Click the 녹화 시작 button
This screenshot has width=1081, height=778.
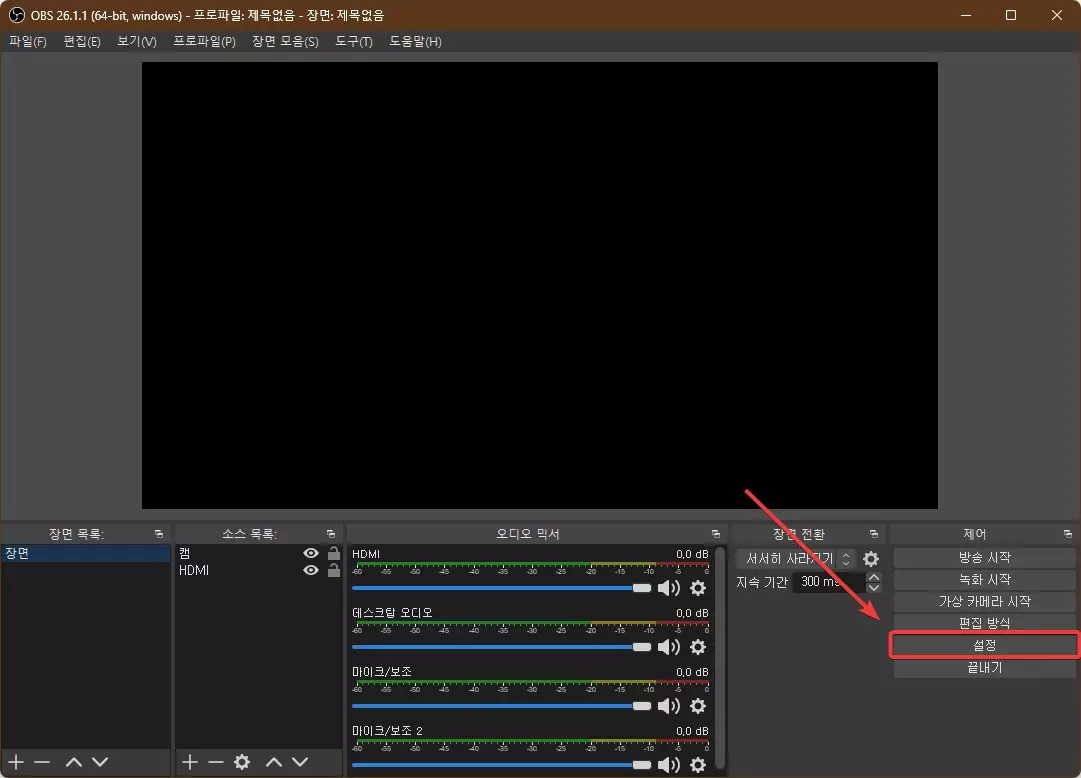point(984,579)
